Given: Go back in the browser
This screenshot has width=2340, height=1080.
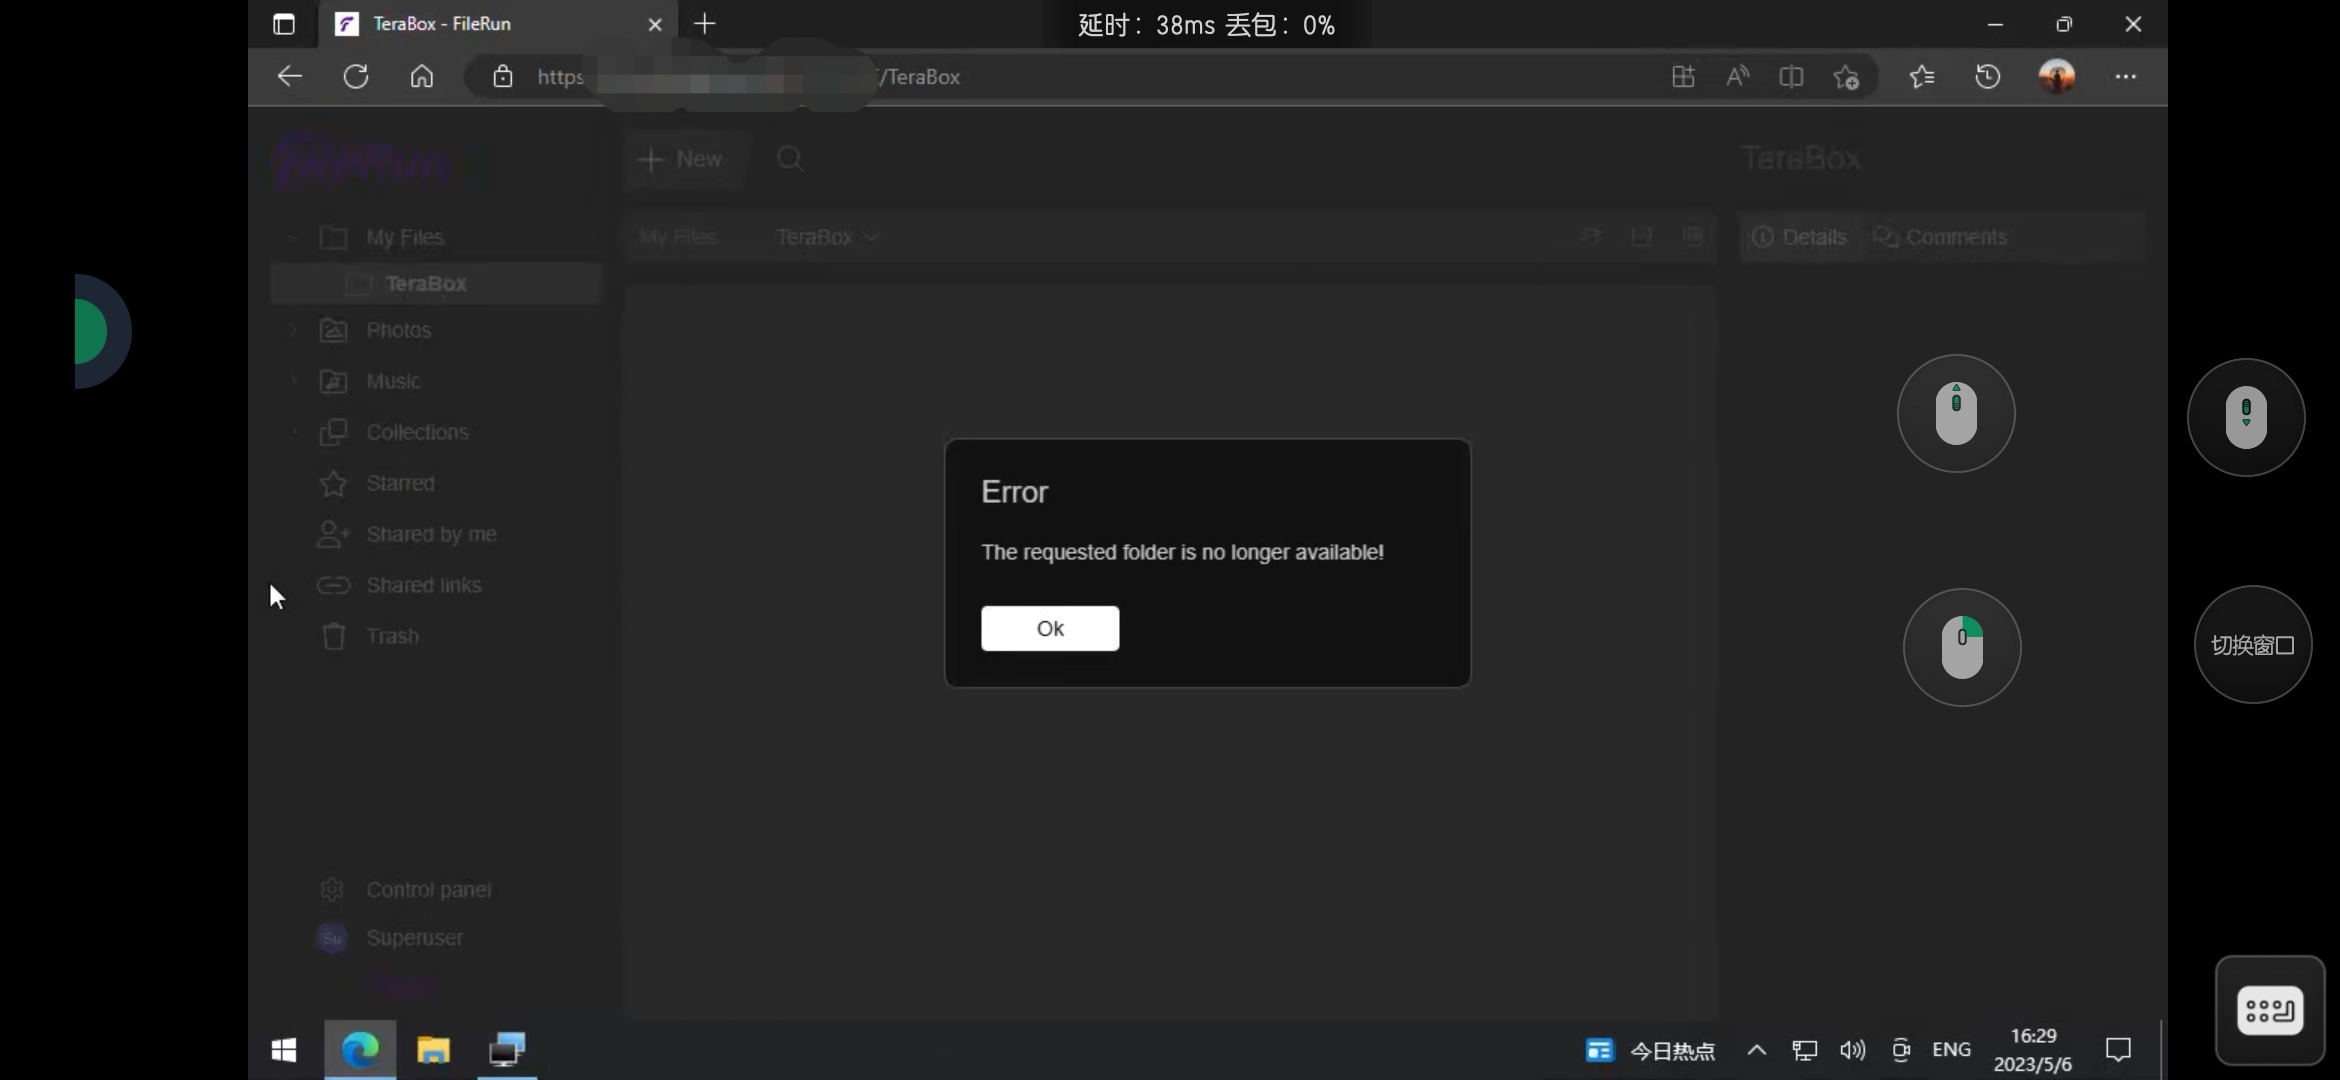Looking at the screenshot, I should (289, 76).
